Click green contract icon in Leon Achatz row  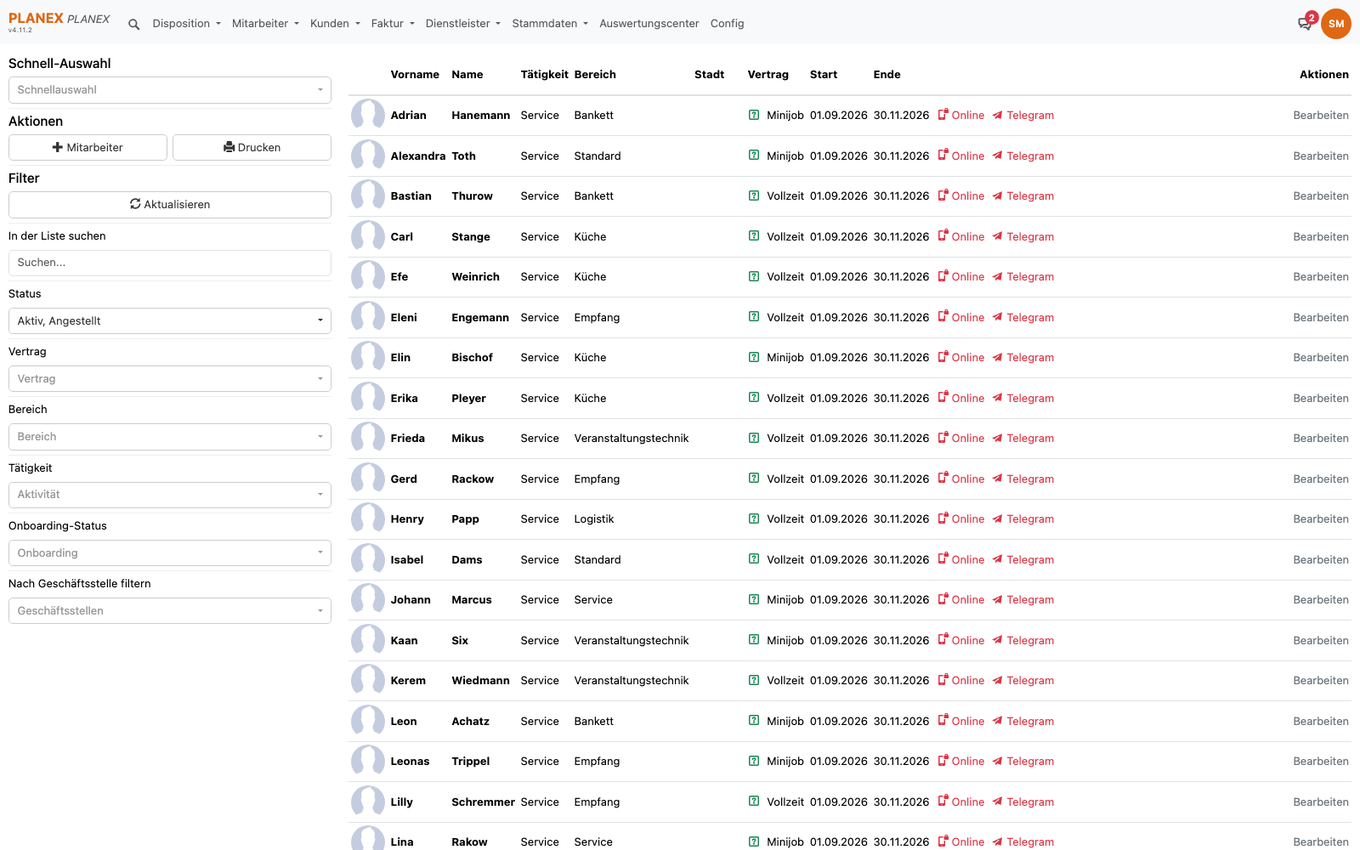pos(754,721)
